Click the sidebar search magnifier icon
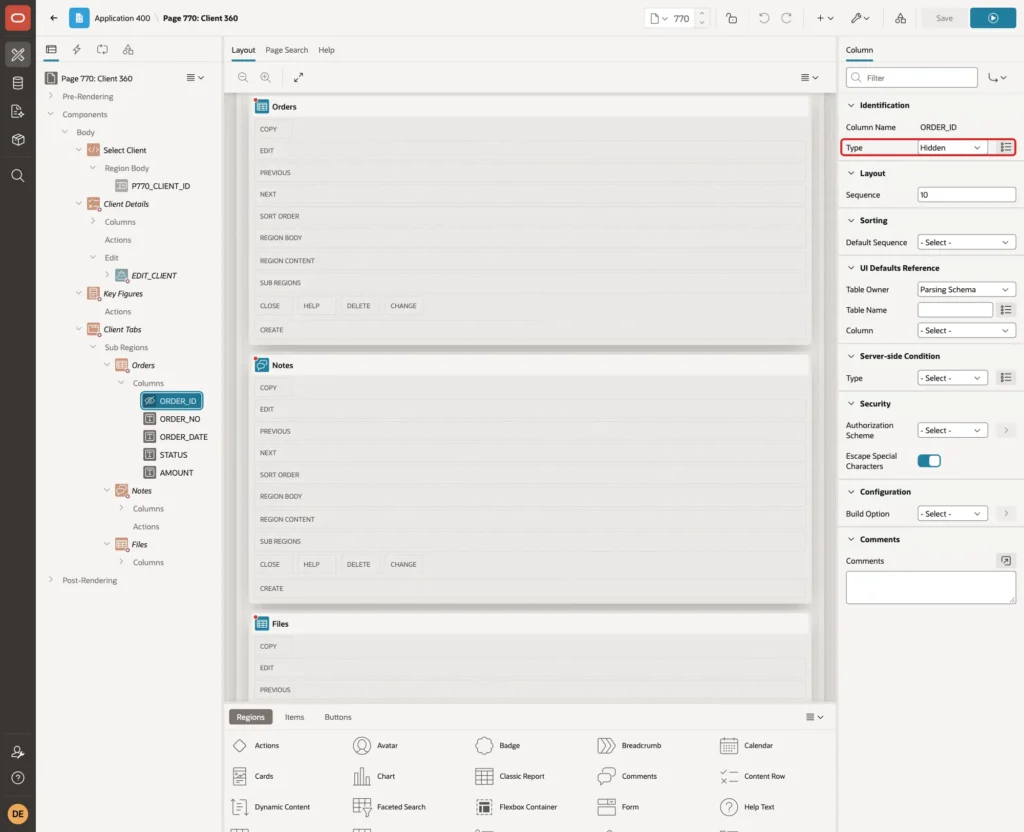 click(18, 175)
